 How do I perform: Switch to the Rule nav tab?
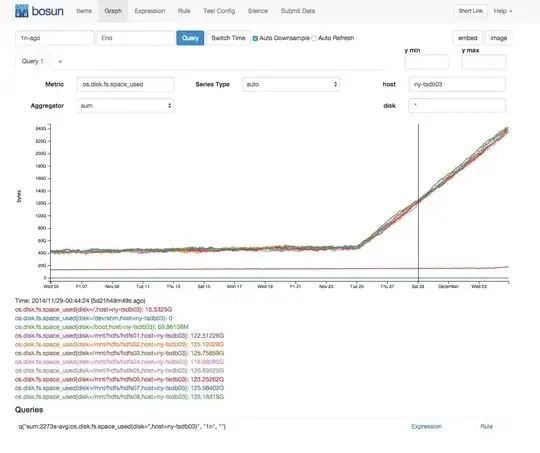pyautogui.click(x=184, y=11)
